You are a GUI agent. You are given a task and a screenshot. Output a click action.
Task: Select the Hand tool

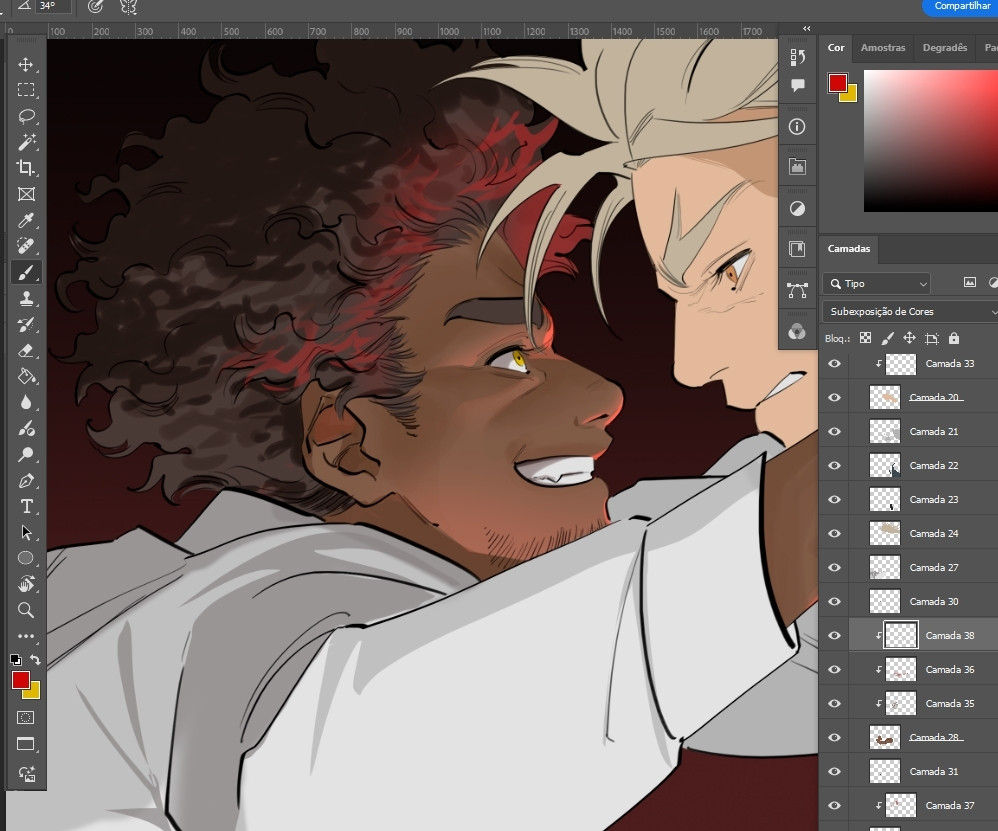(25, 584)
